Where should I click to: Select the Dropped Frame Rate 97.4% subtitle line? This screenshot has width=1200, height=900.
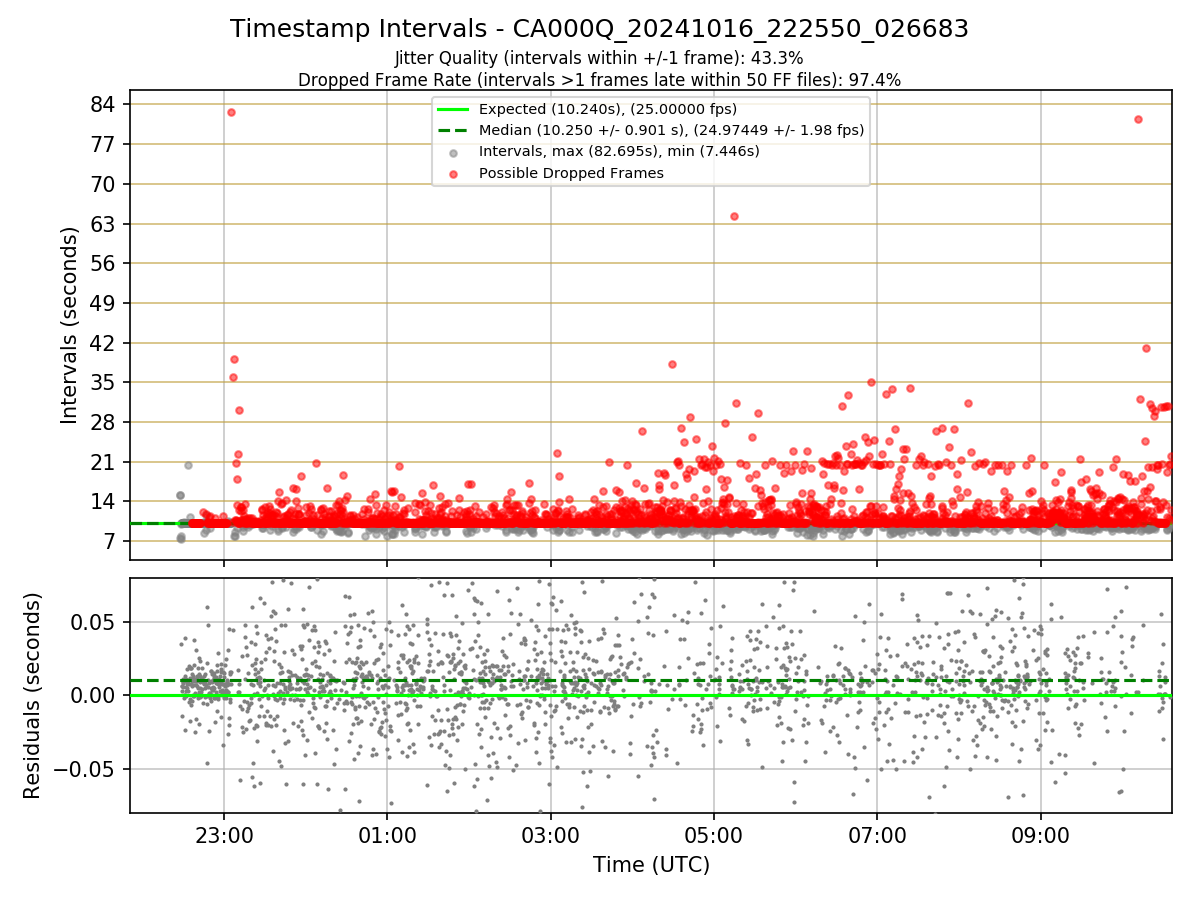click(599, 80)
